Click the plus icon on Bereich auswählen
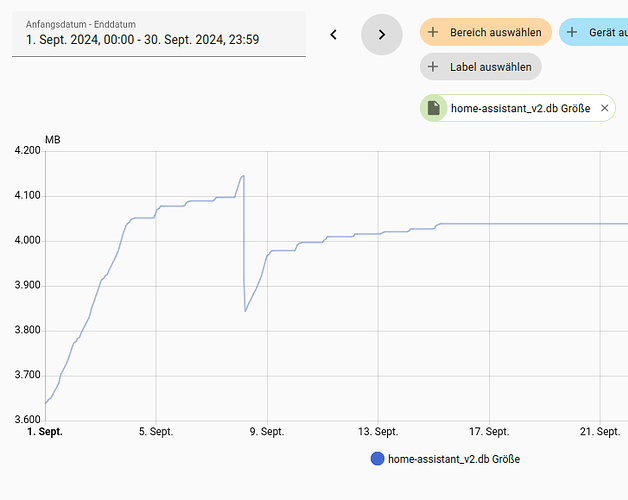Screen dimensions: 628x500 tap(433, 32)
